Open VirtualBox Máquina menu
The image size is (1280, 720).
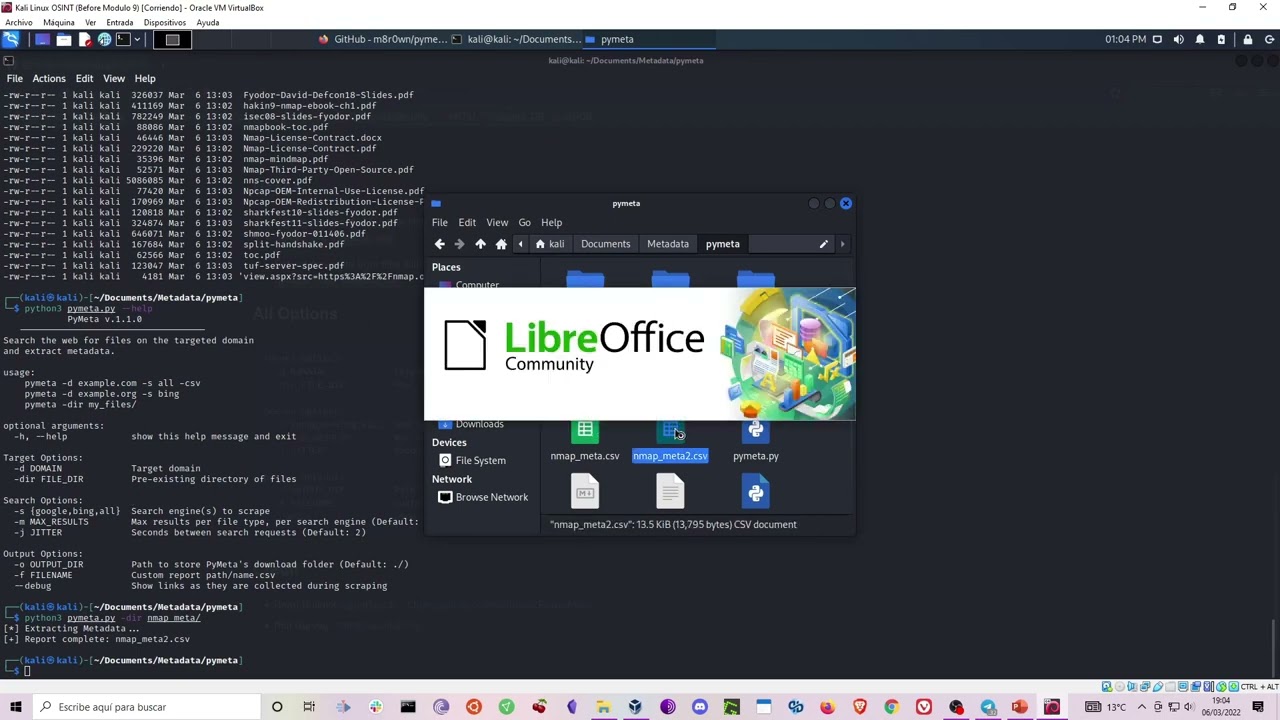pos(58,22)
